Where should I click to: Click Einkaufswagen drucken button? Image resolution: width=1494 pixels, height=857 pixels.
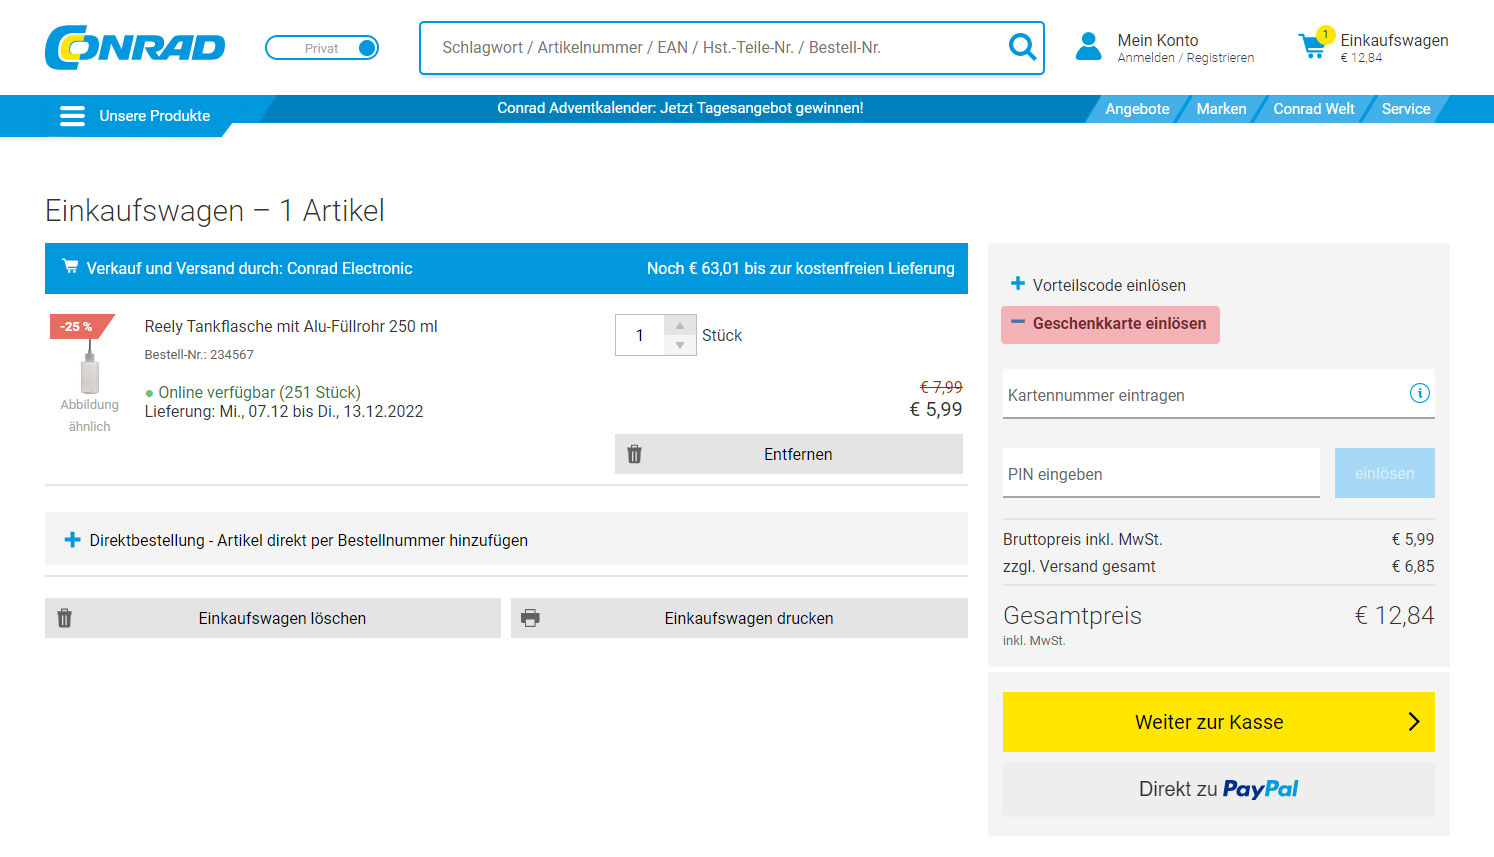point(739,618)
